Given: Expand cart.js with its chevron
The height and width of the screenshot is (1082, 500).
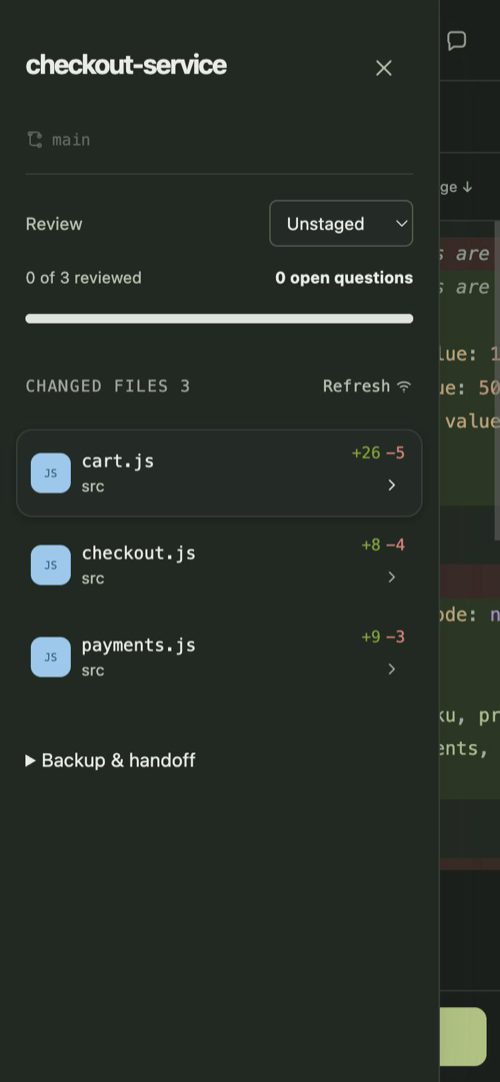Looking at the screenshot, I should click(392, 485).
